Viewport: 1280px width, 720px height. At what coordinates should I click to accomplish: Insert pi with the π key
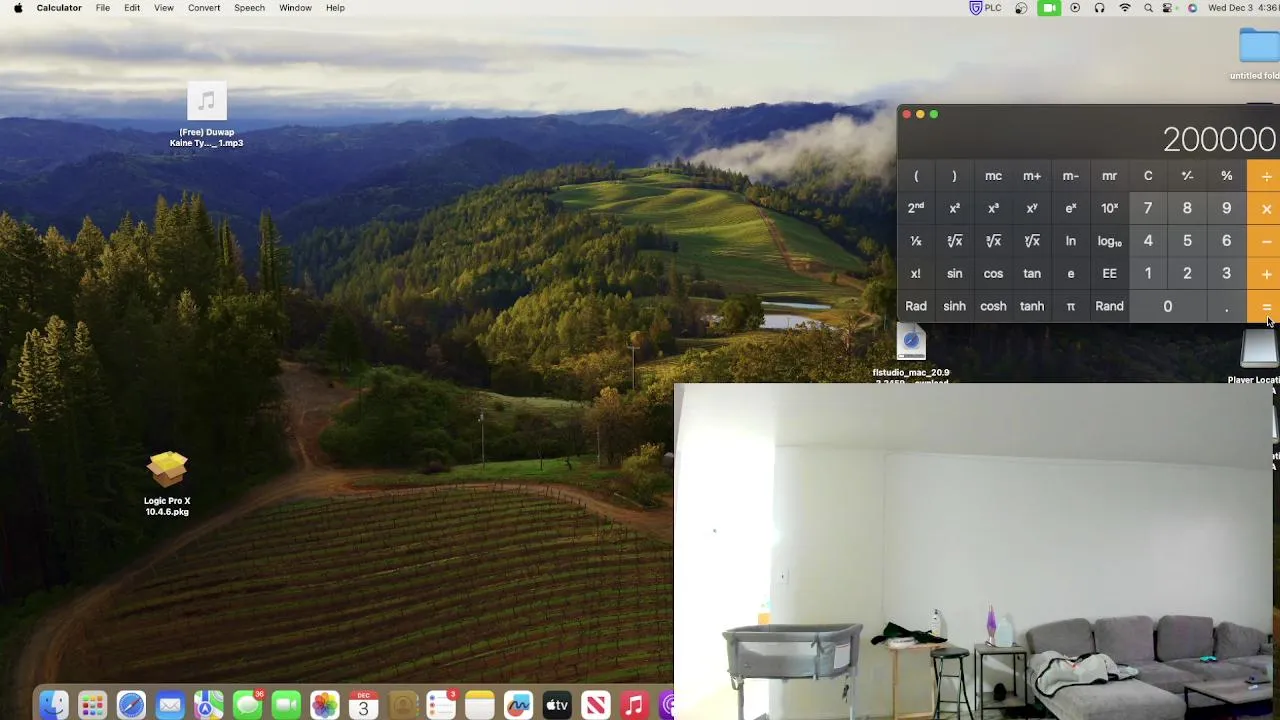coord(1070,307)
